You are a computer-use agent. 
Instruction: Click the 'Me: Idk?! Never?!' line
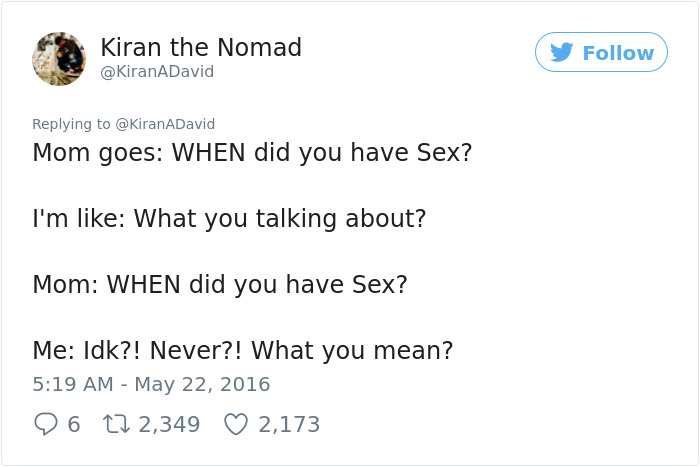(x=243, y=350)
